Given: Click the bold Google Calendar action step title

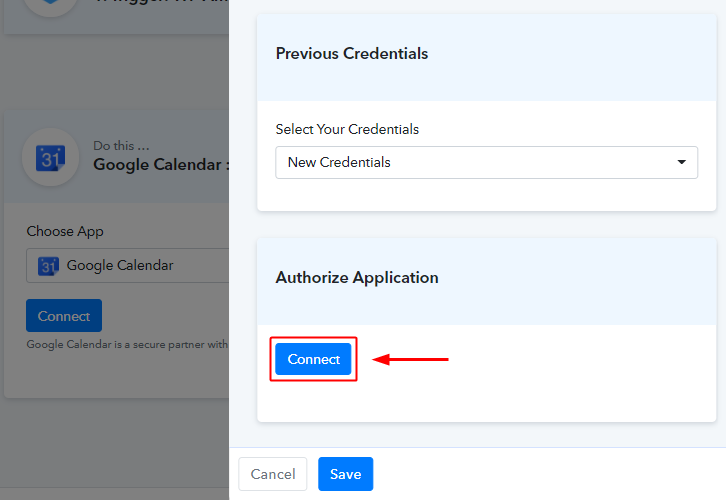Looking at the screenshot, I should coord(160,164).
